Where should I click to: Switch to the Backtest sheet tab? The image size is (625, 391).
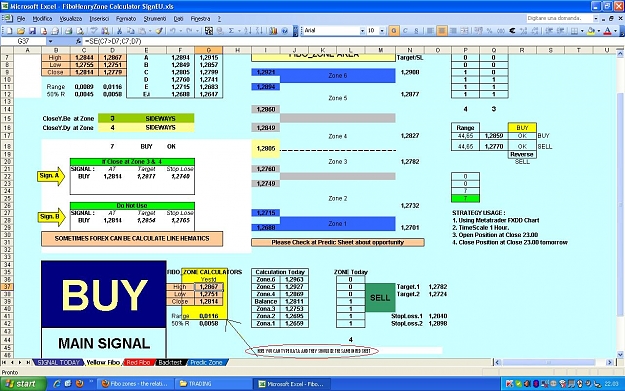169,362
